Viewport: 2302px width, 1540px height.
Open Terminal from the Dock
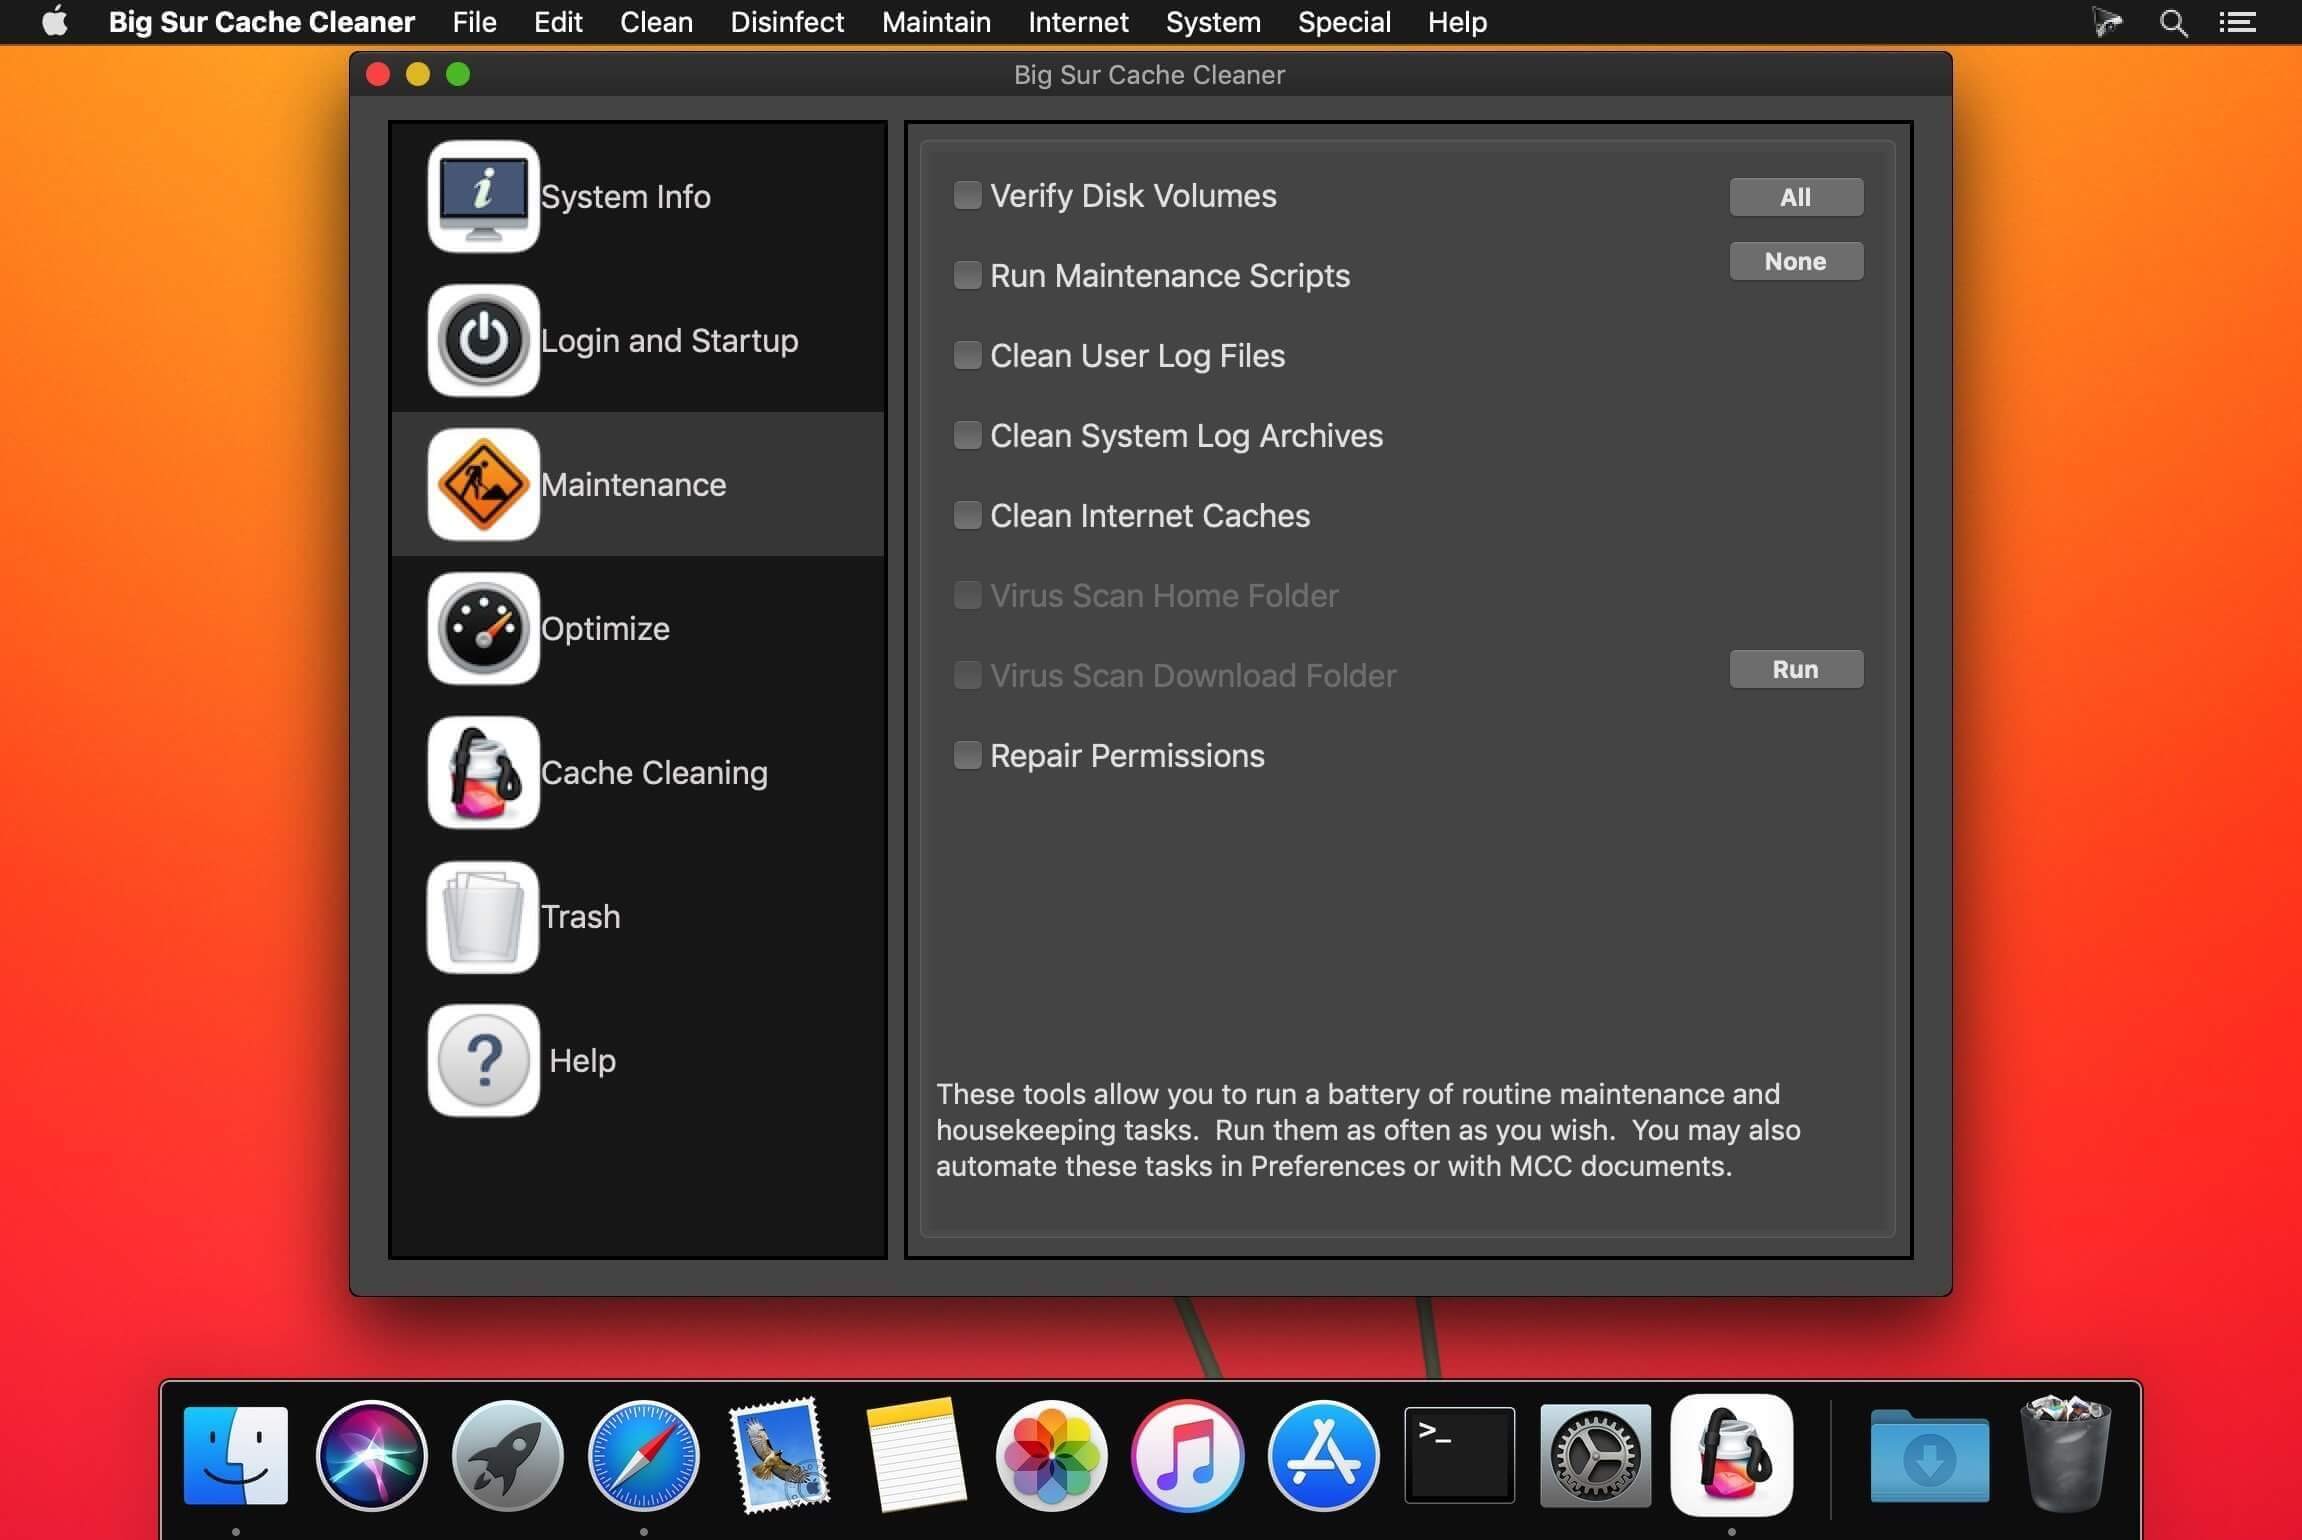click(1459, 1455)
